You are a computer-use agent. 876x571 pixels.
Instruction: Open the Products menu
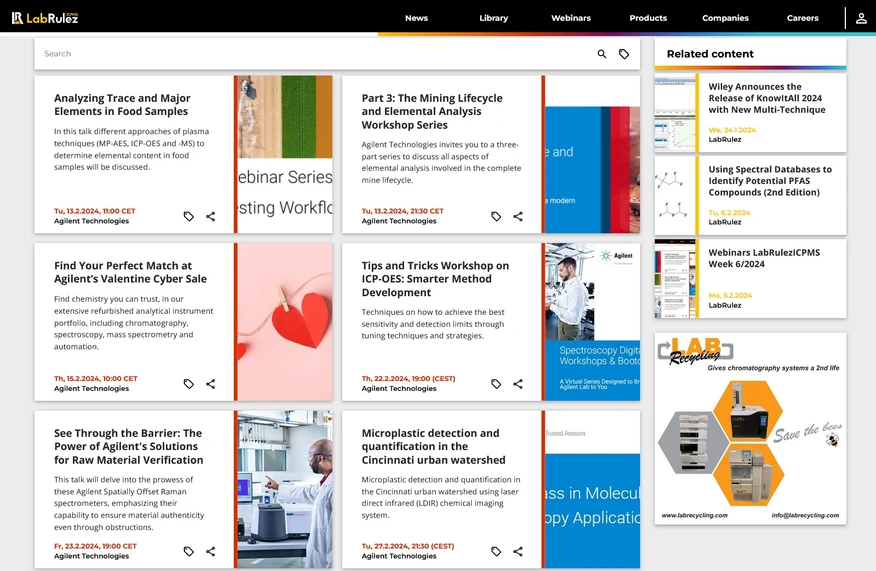(x=648, y=18)
